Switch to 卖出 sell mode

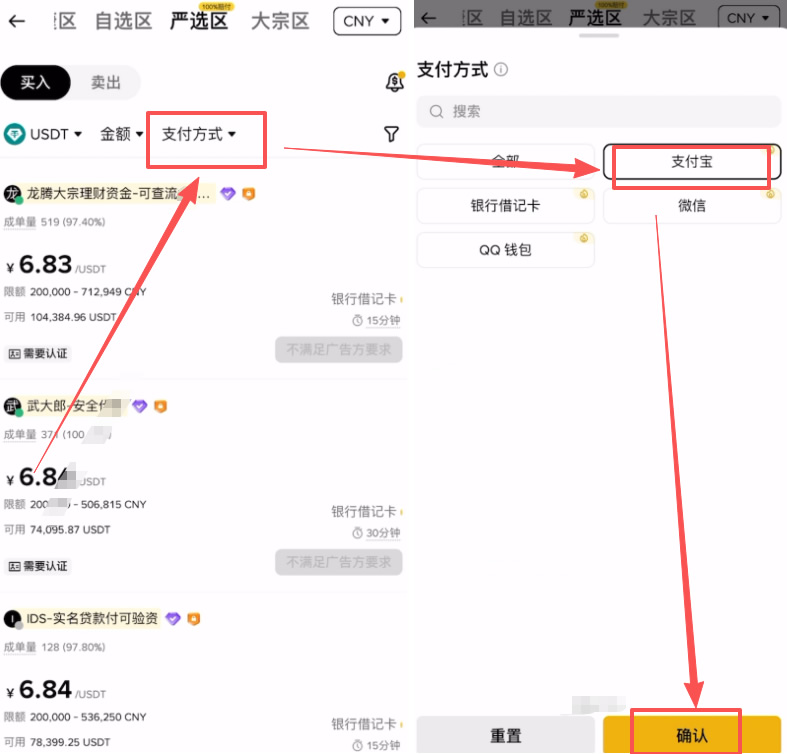(x=105, y=83)
